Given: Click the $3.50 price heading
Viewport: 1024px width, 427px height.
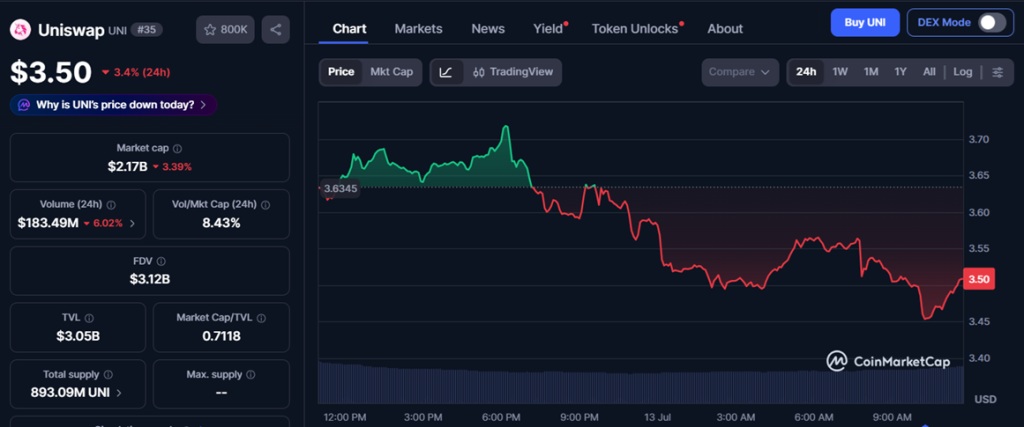Looking at the screenshot, I should tap(51, 72).
